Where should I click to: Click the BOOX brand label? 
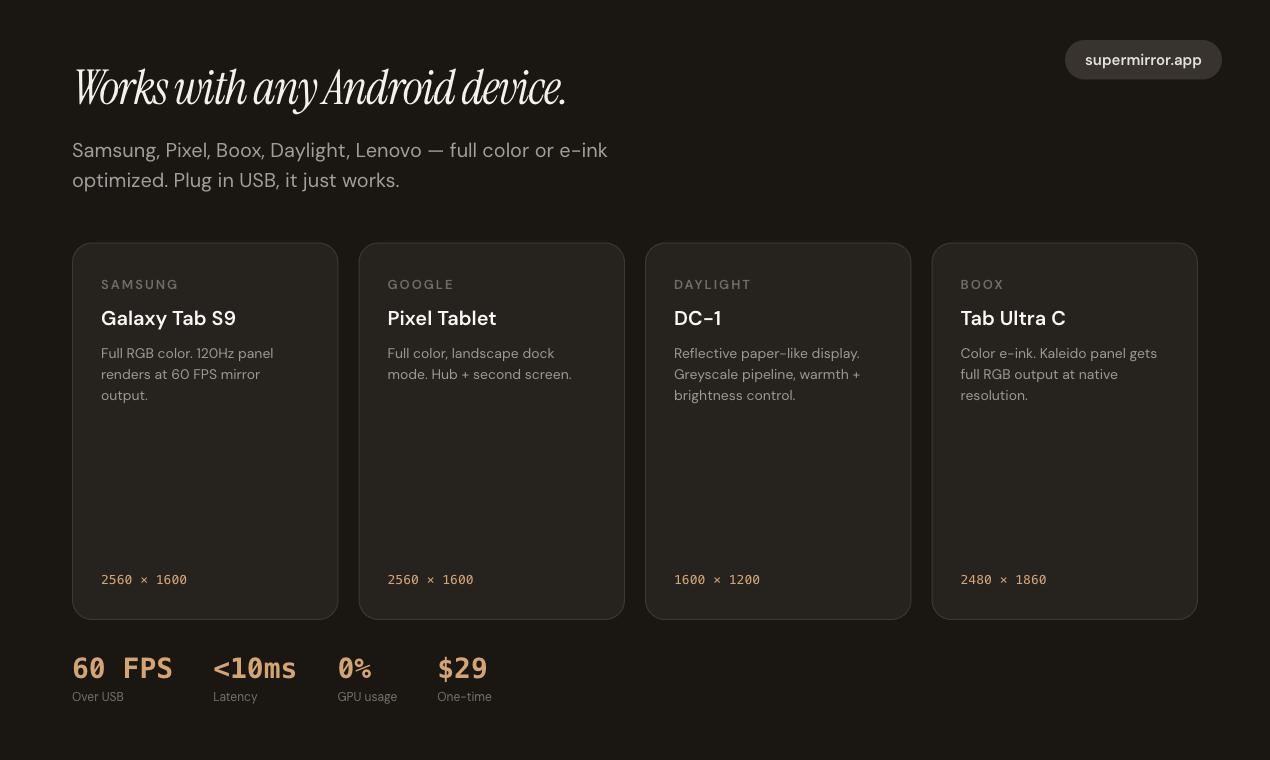point(982,285)
